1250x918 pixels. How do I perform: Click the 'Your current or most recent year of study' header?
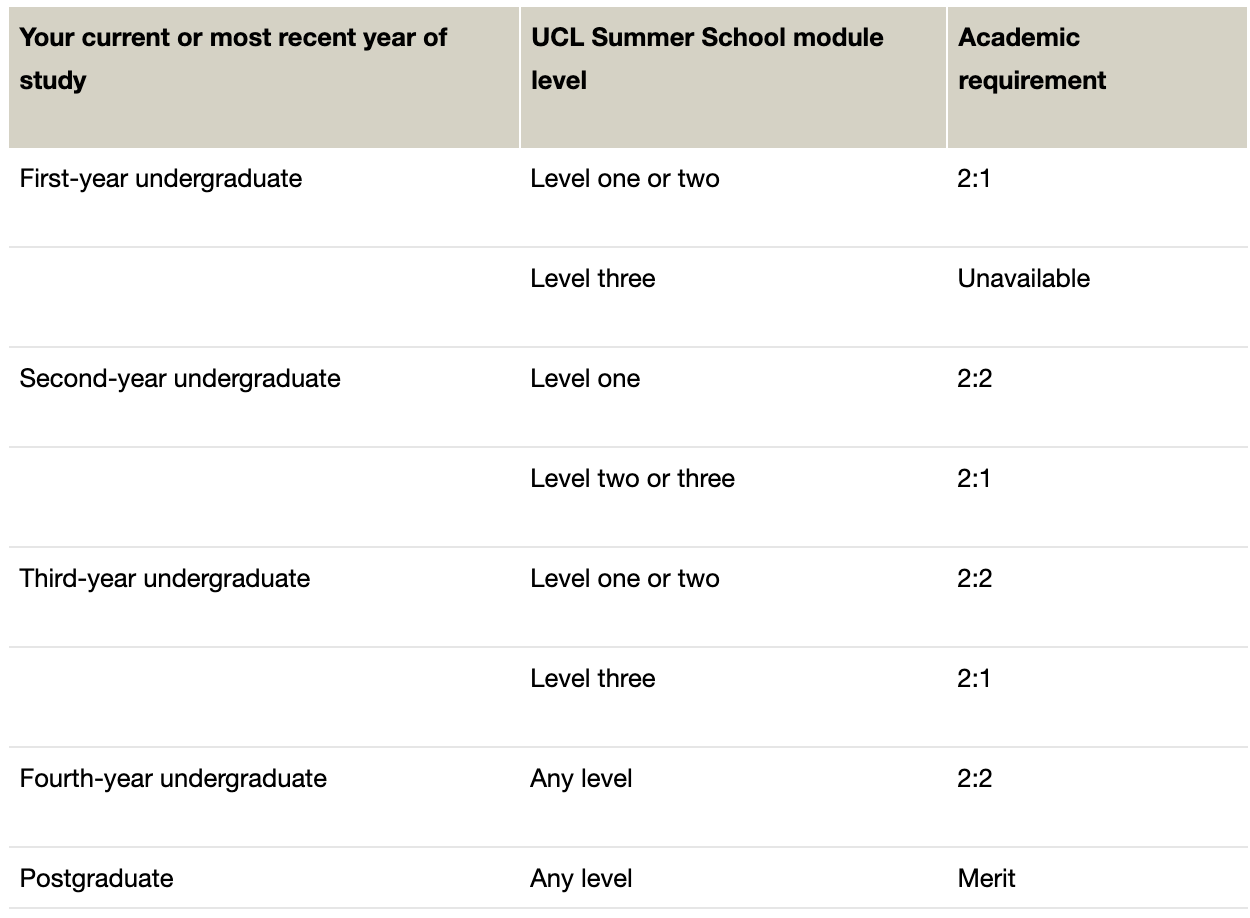(x=264, y=77)
